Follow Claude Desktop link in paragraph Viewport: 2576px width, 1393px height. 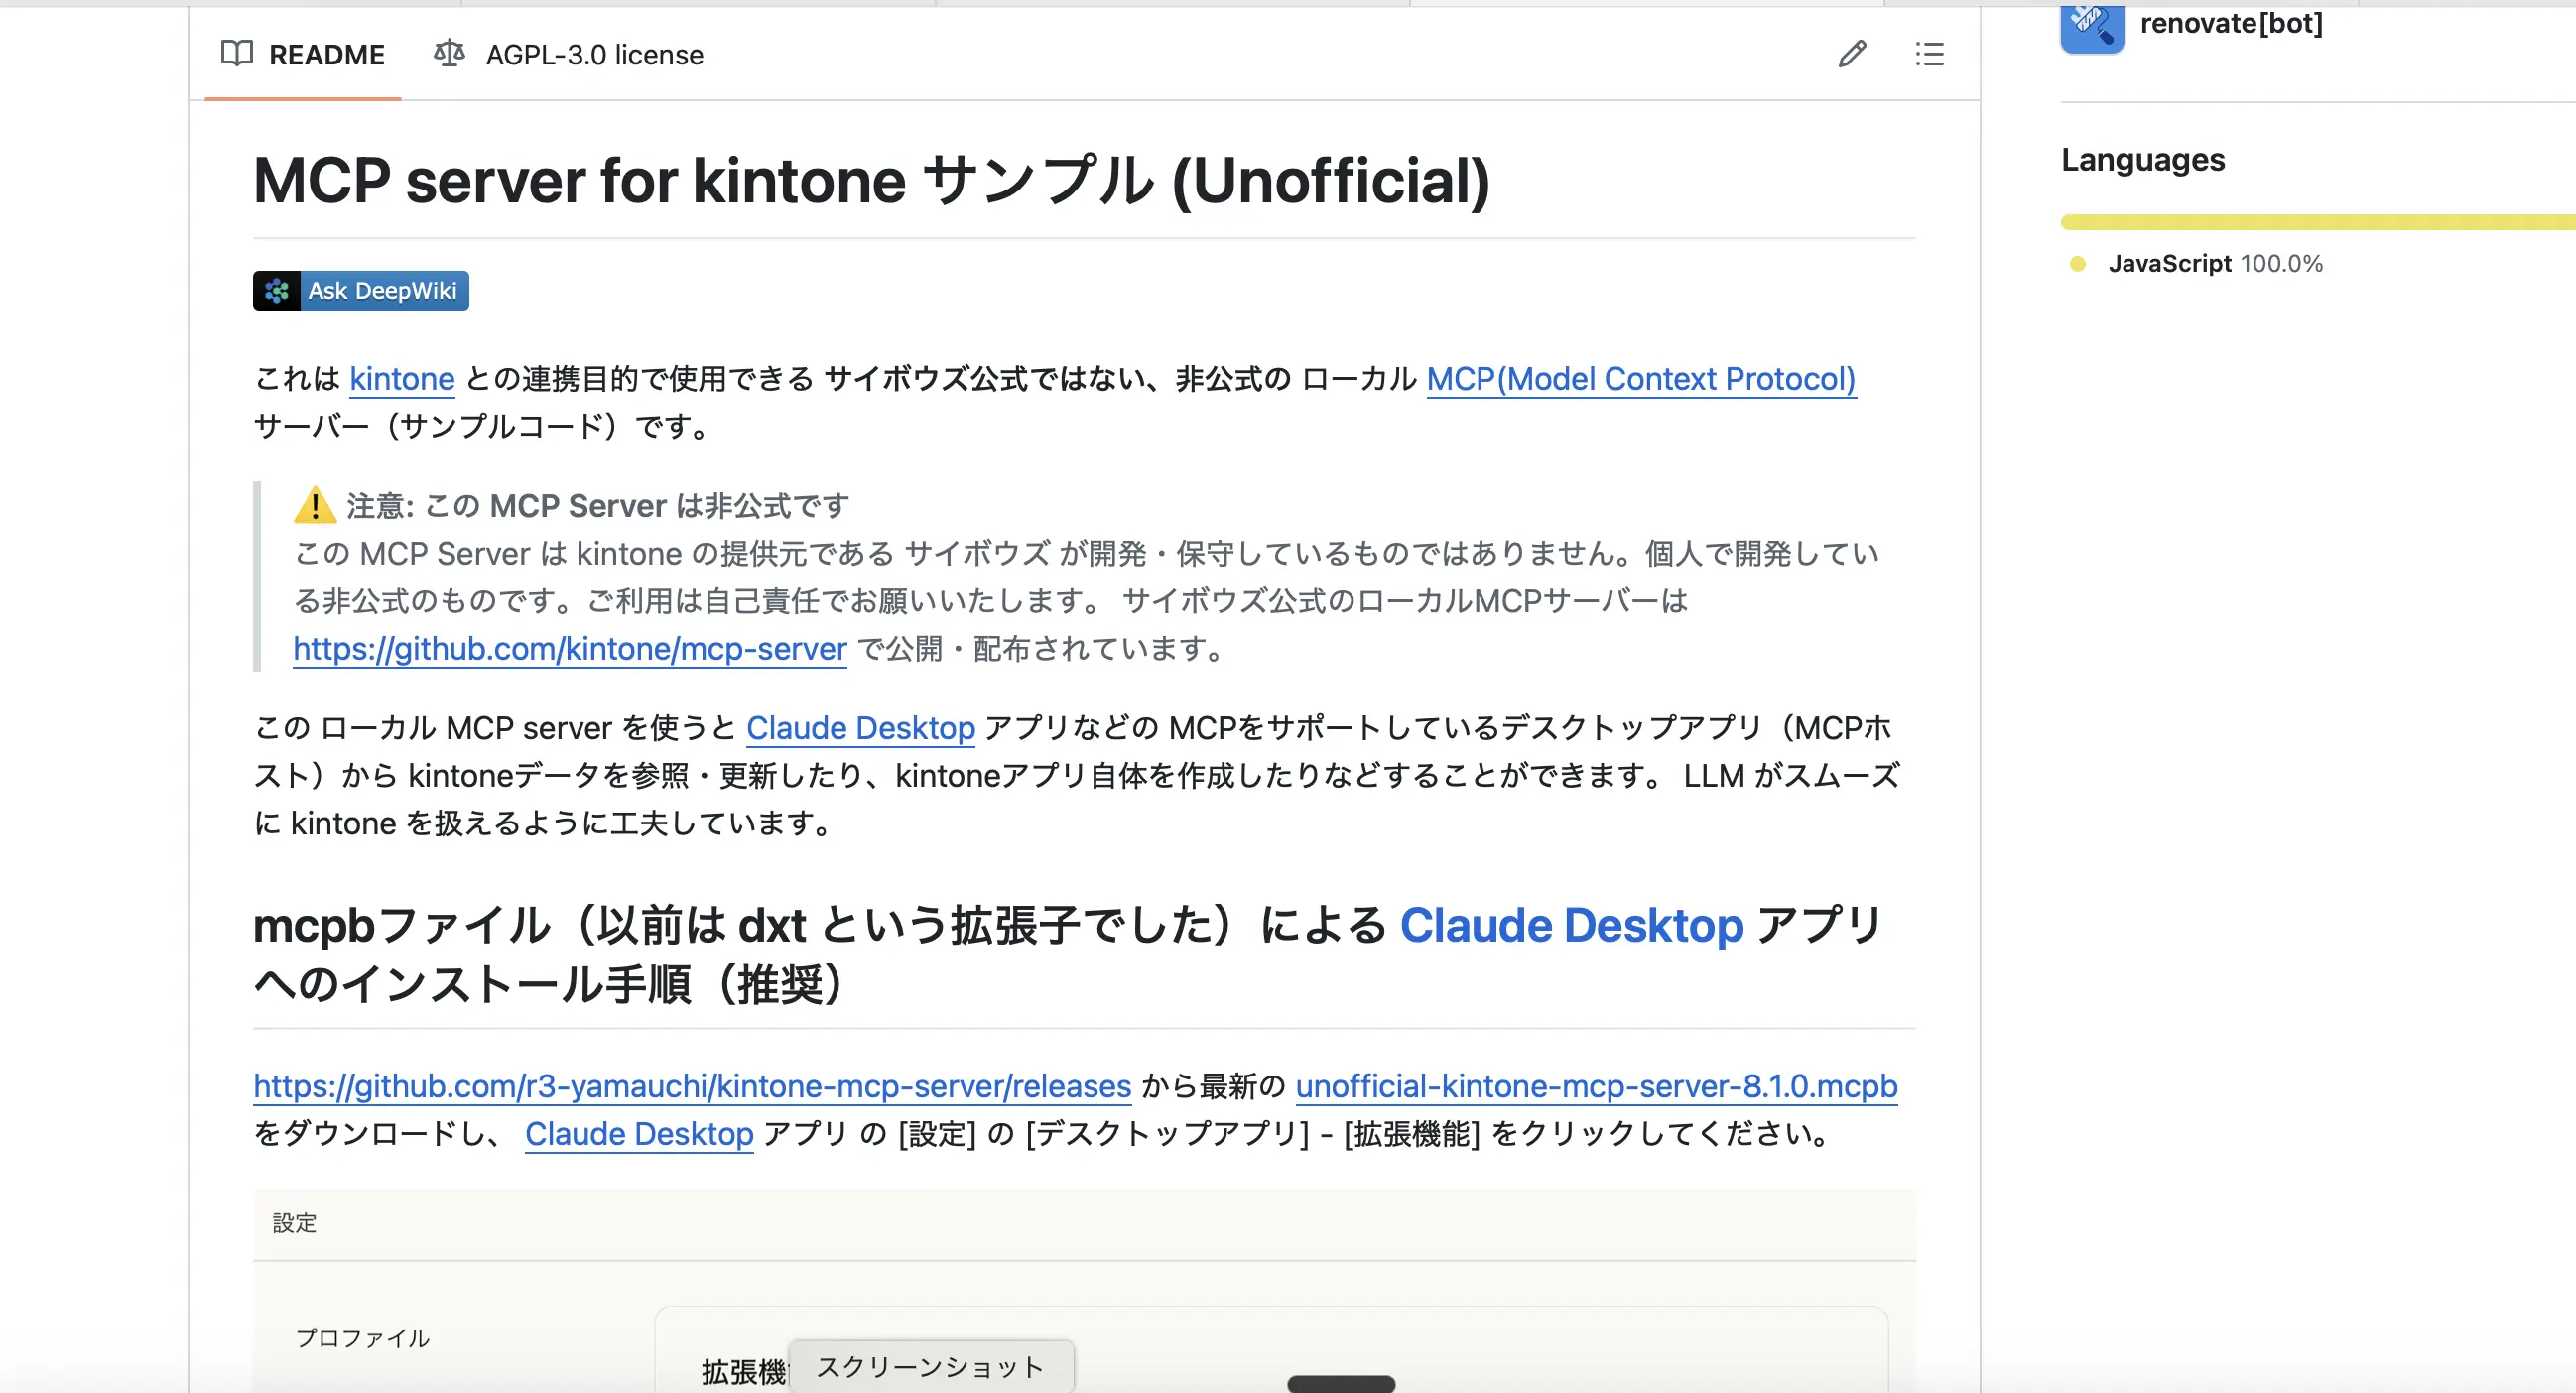point(860,728)
